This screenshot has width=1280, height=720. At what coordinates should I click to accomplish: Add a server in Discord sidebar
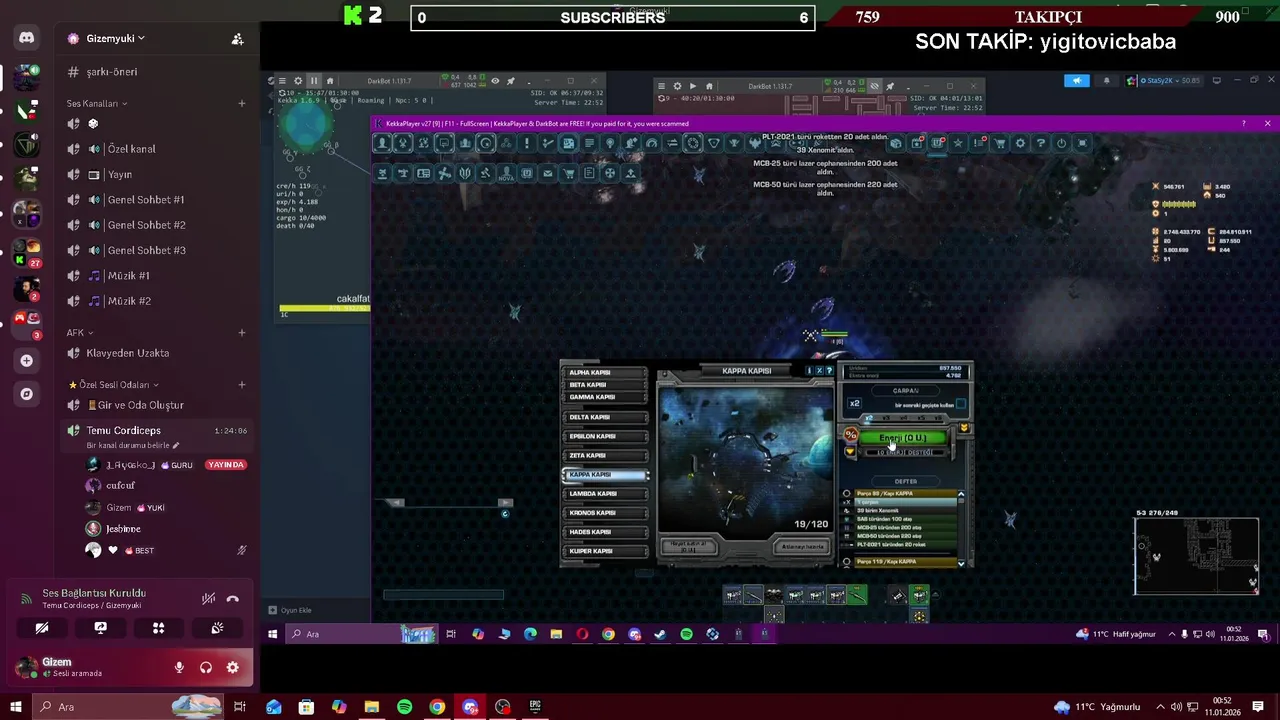point(27,360)
